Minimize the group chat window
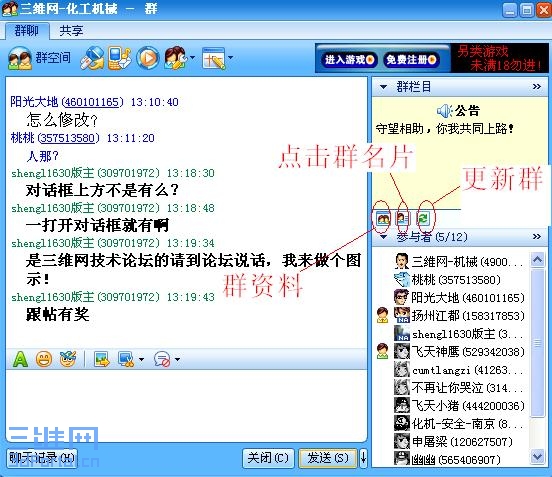 point(509,10)
